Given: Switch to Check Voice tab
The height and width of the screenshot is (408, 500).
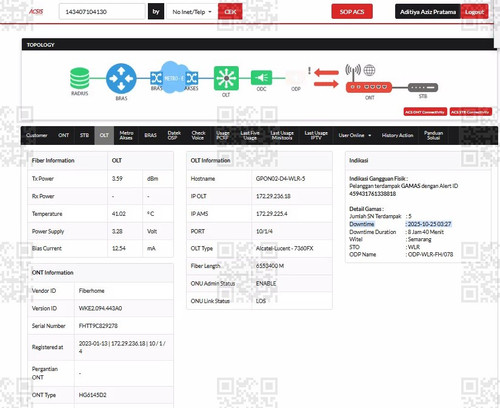Looking at the screenshot, I should tap(198, 135).
